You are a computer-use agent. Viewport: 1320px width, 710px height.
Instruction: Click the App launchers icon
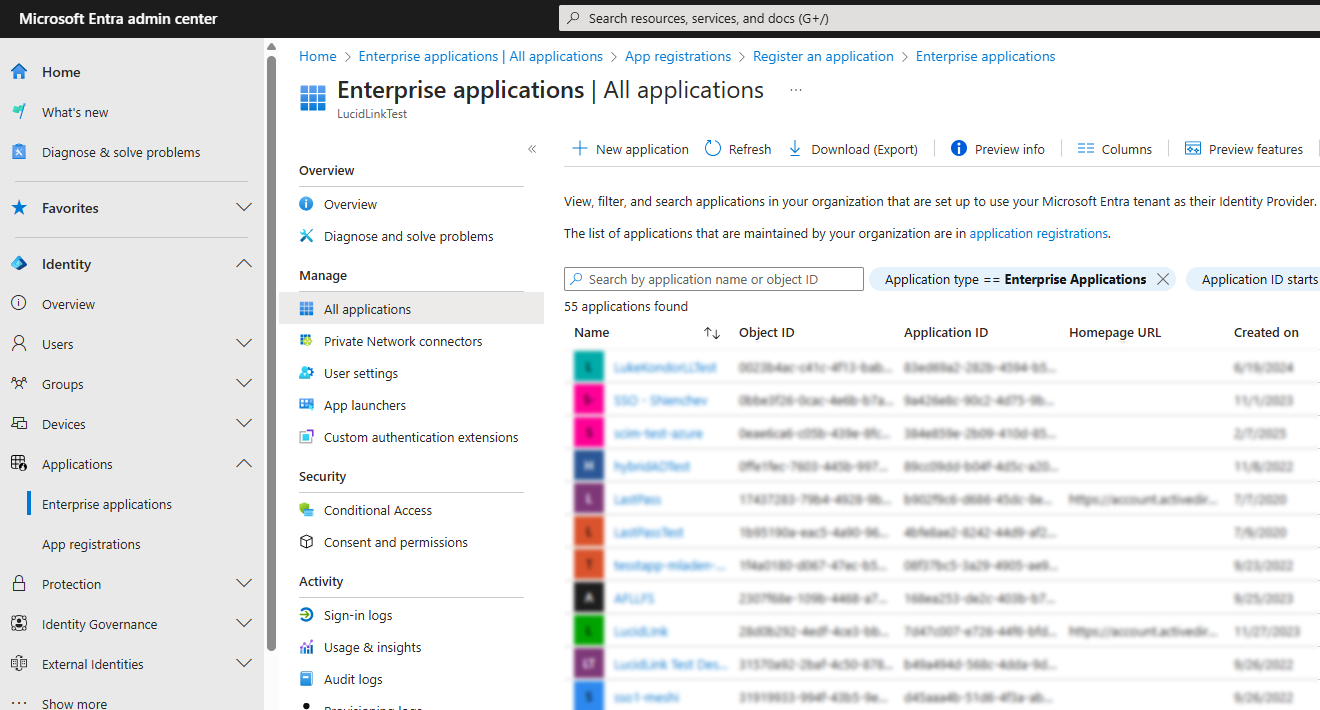306,405
